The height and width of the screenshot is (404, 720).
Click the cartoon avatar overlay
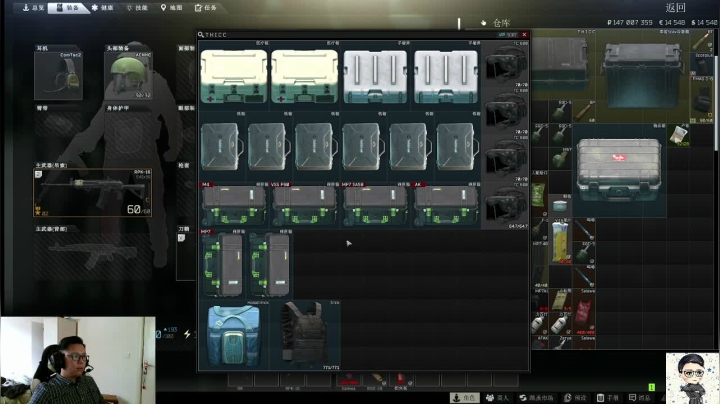tap(692, 378)
